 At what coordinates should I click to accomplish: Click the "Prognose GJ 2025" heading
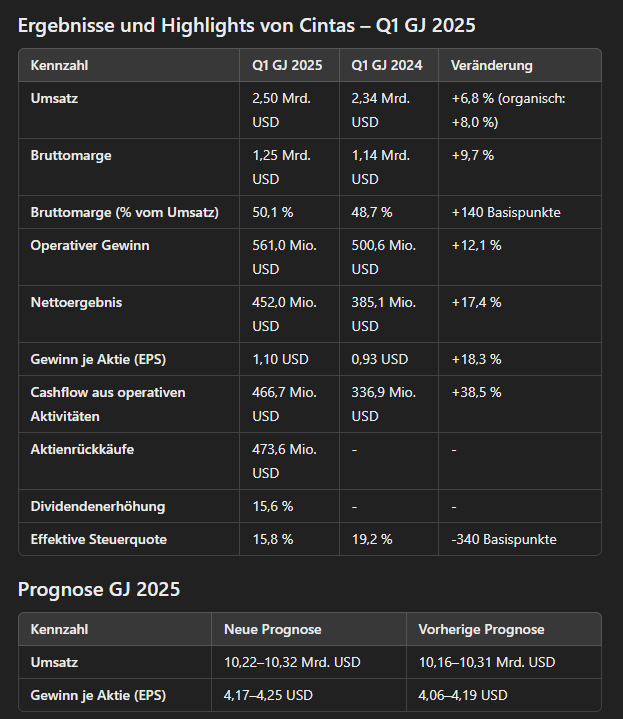coord(99,589)
